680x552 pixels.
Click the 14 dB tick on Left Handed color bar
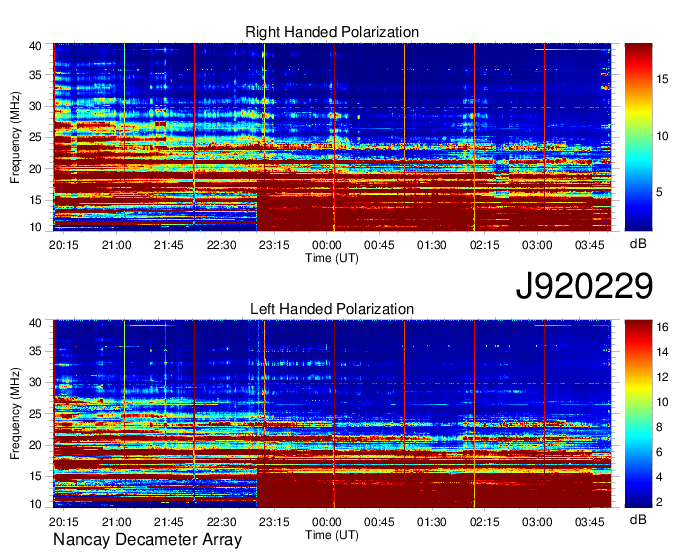pyautogui.click(x=662, y=352)
